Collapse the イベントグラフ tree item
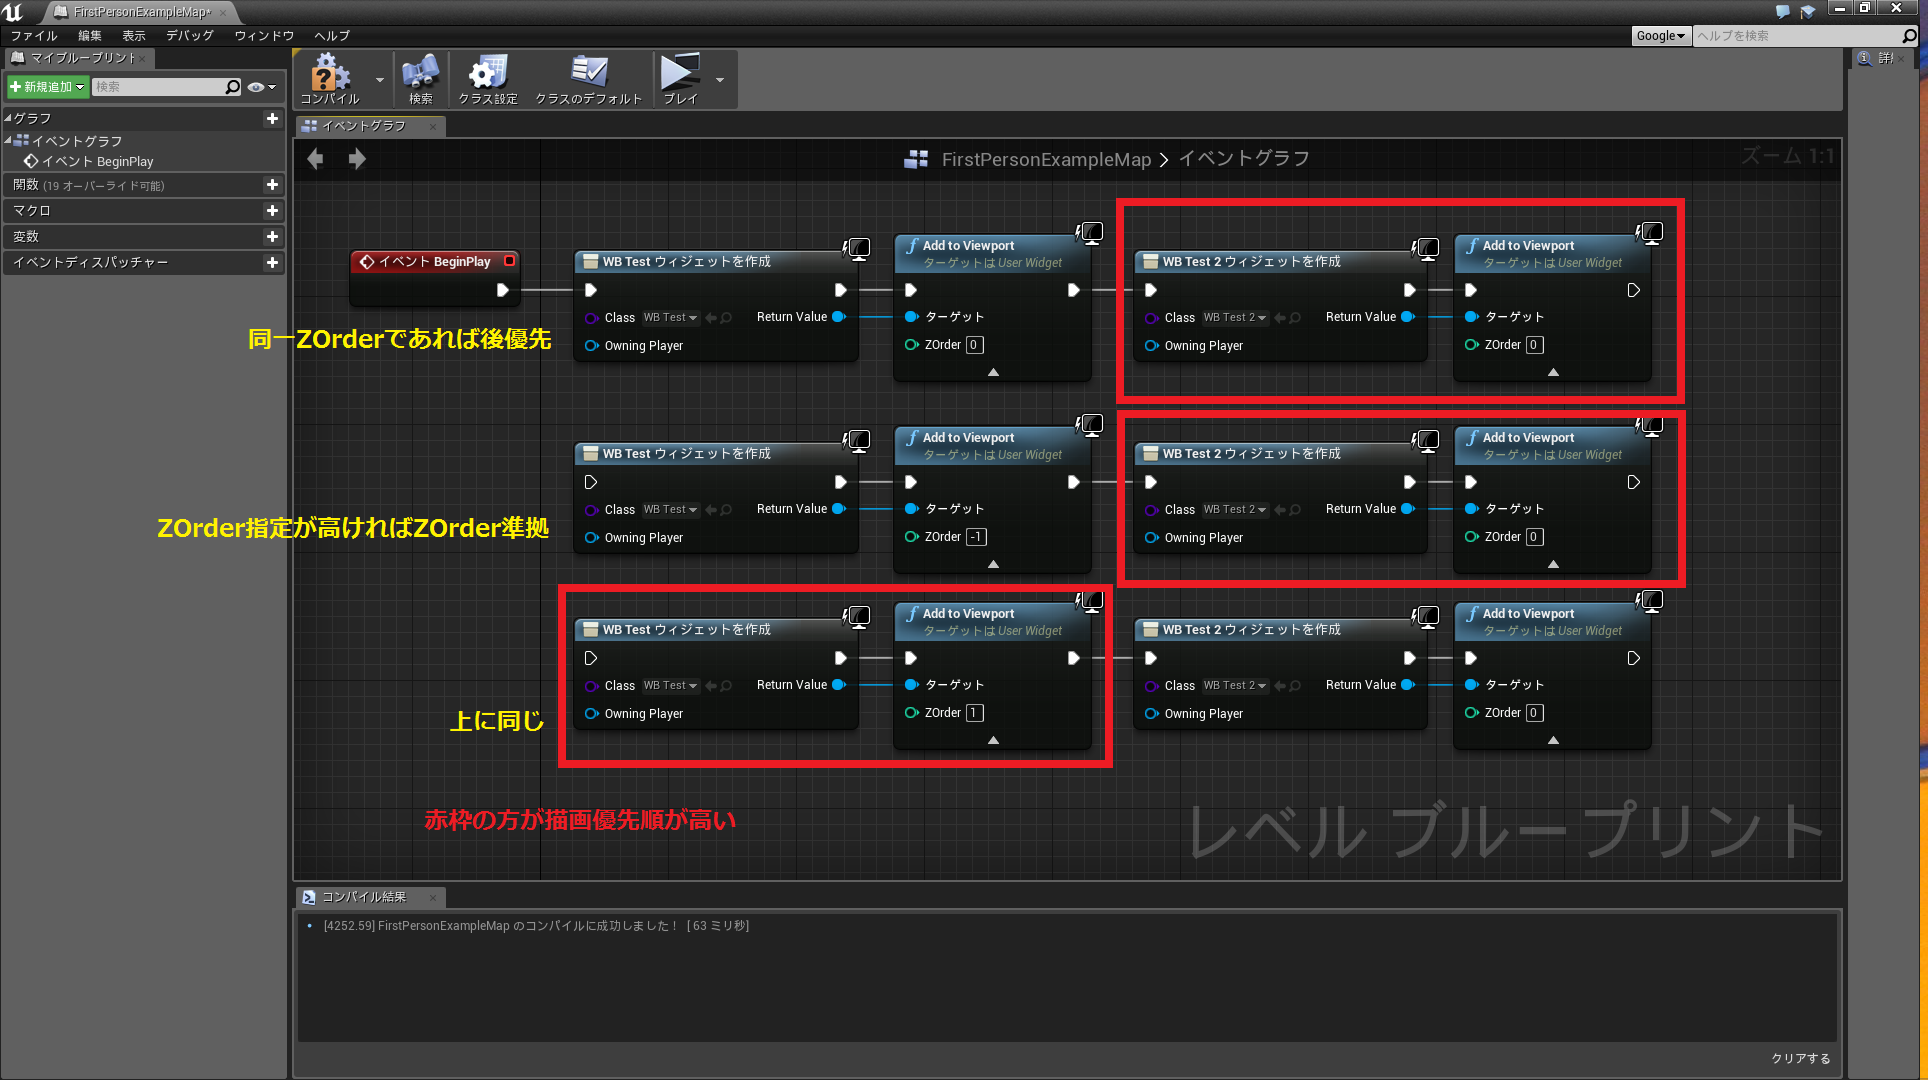1928x1080 pixels. click(9, 141)
